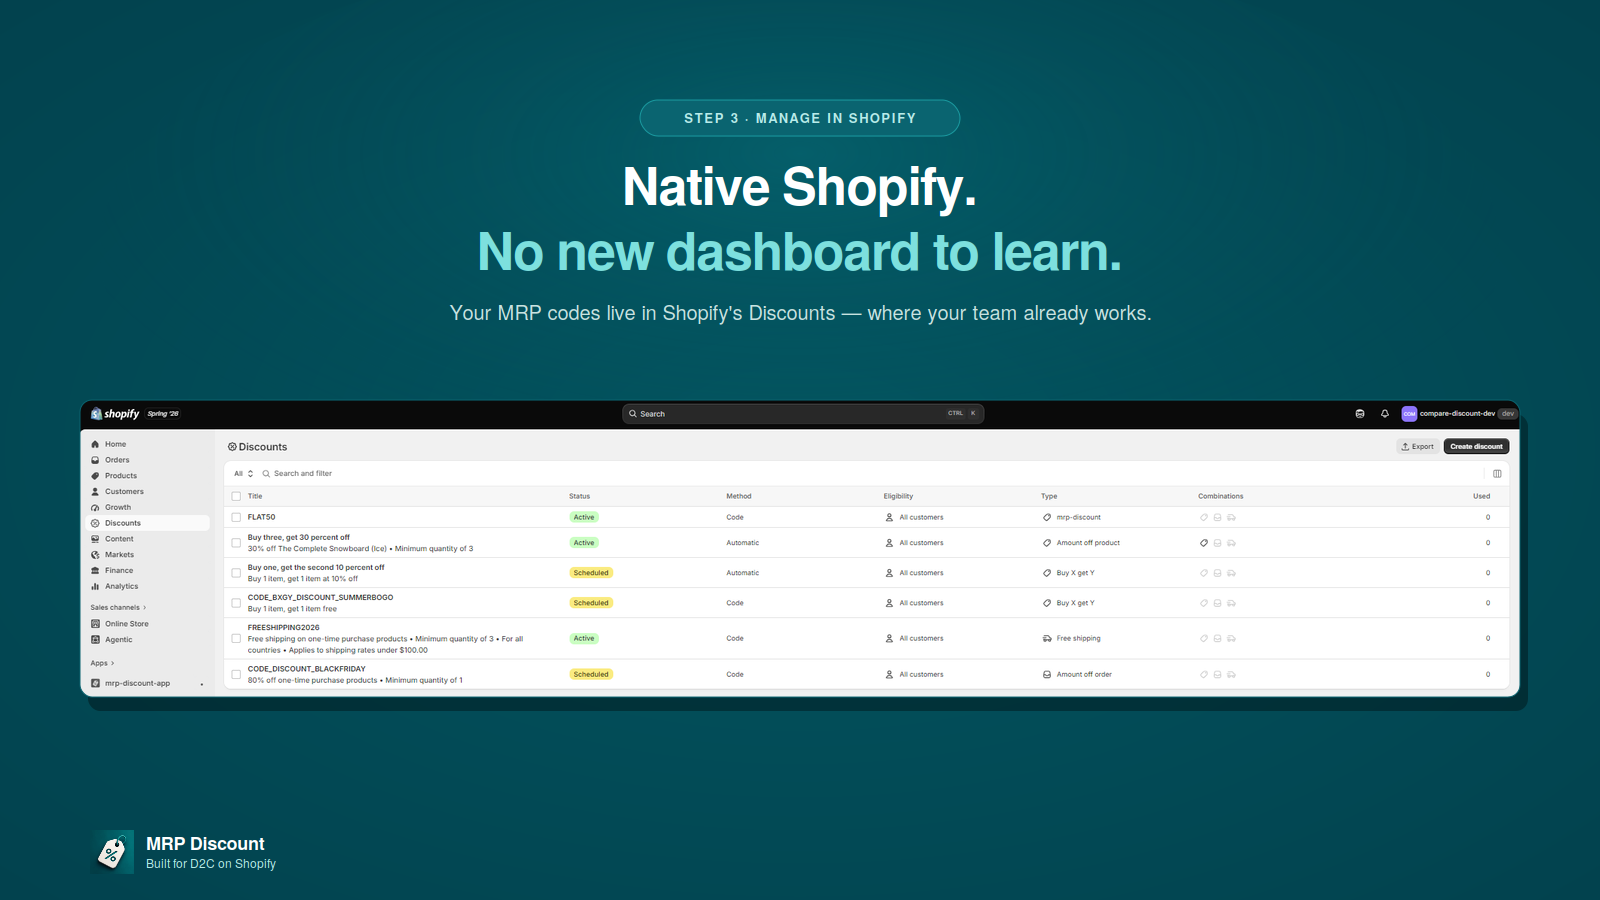The width and height of the screenshot is (1600, 900).
Task: Click the mrp-discount-app icon in sidebar
Action: (x=95, y=684)
